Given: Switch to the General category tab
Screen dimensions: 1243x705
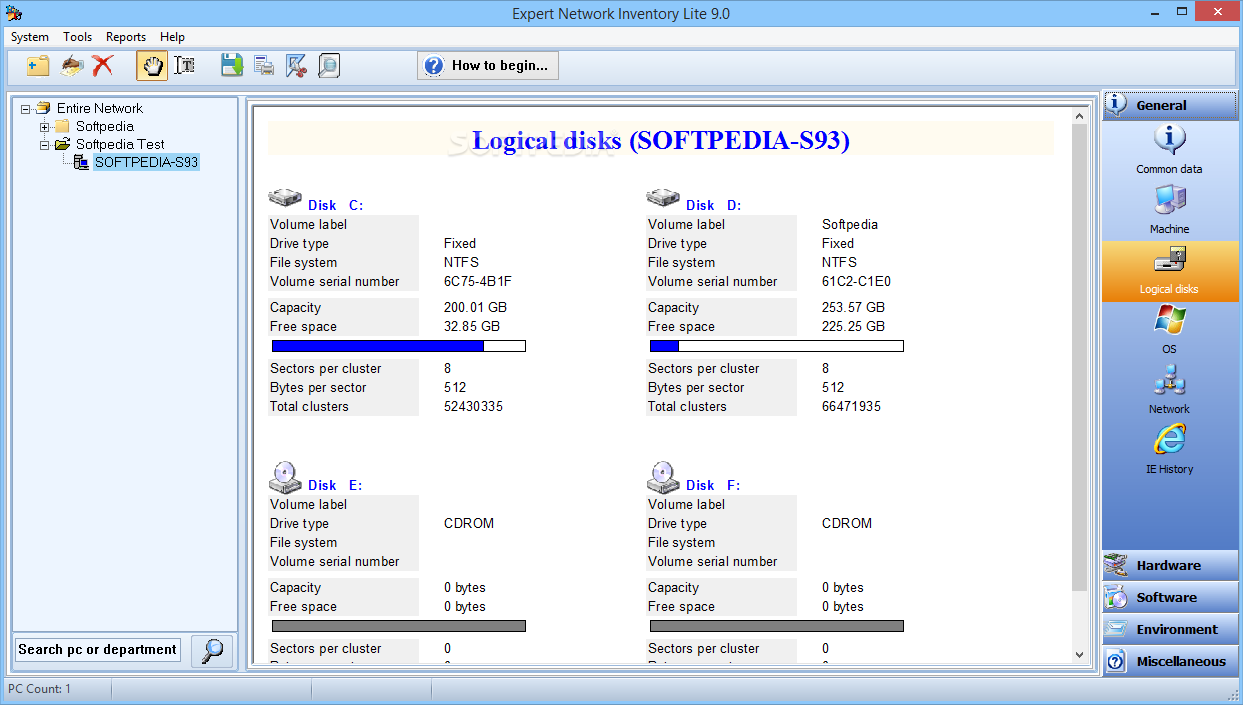Looking at the screenshot, I should click(1170, 105).
